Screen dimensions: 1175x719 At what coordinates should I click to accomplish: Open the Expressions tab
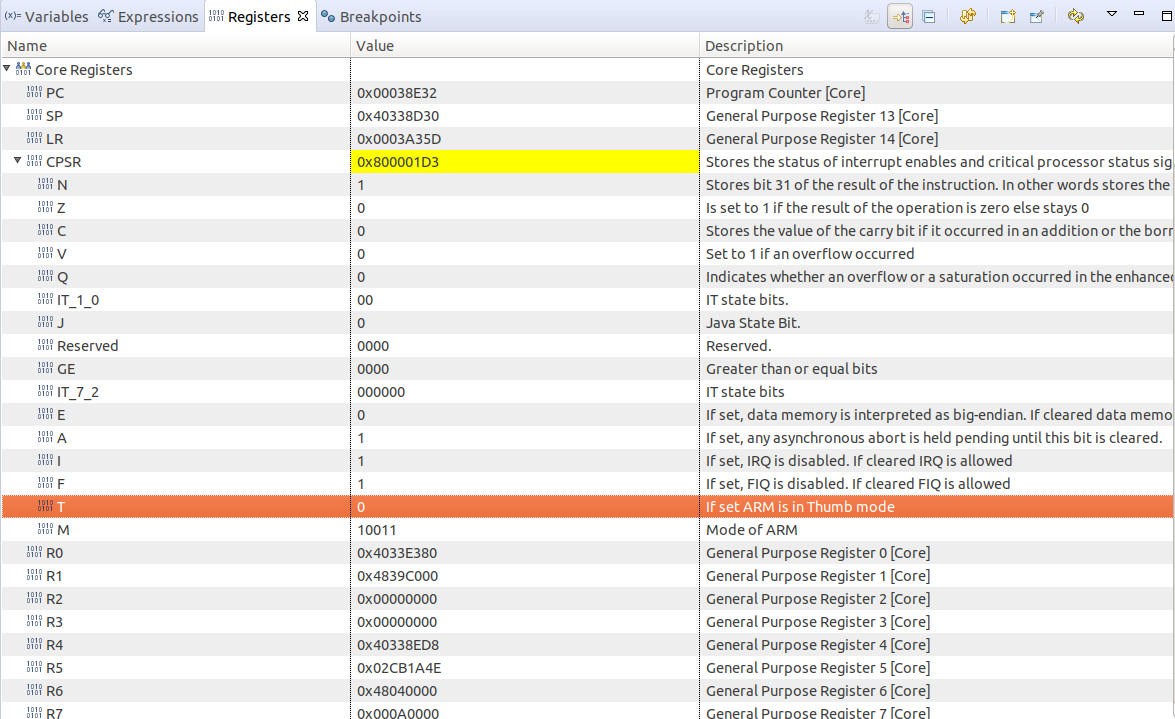tap(148, 17)
